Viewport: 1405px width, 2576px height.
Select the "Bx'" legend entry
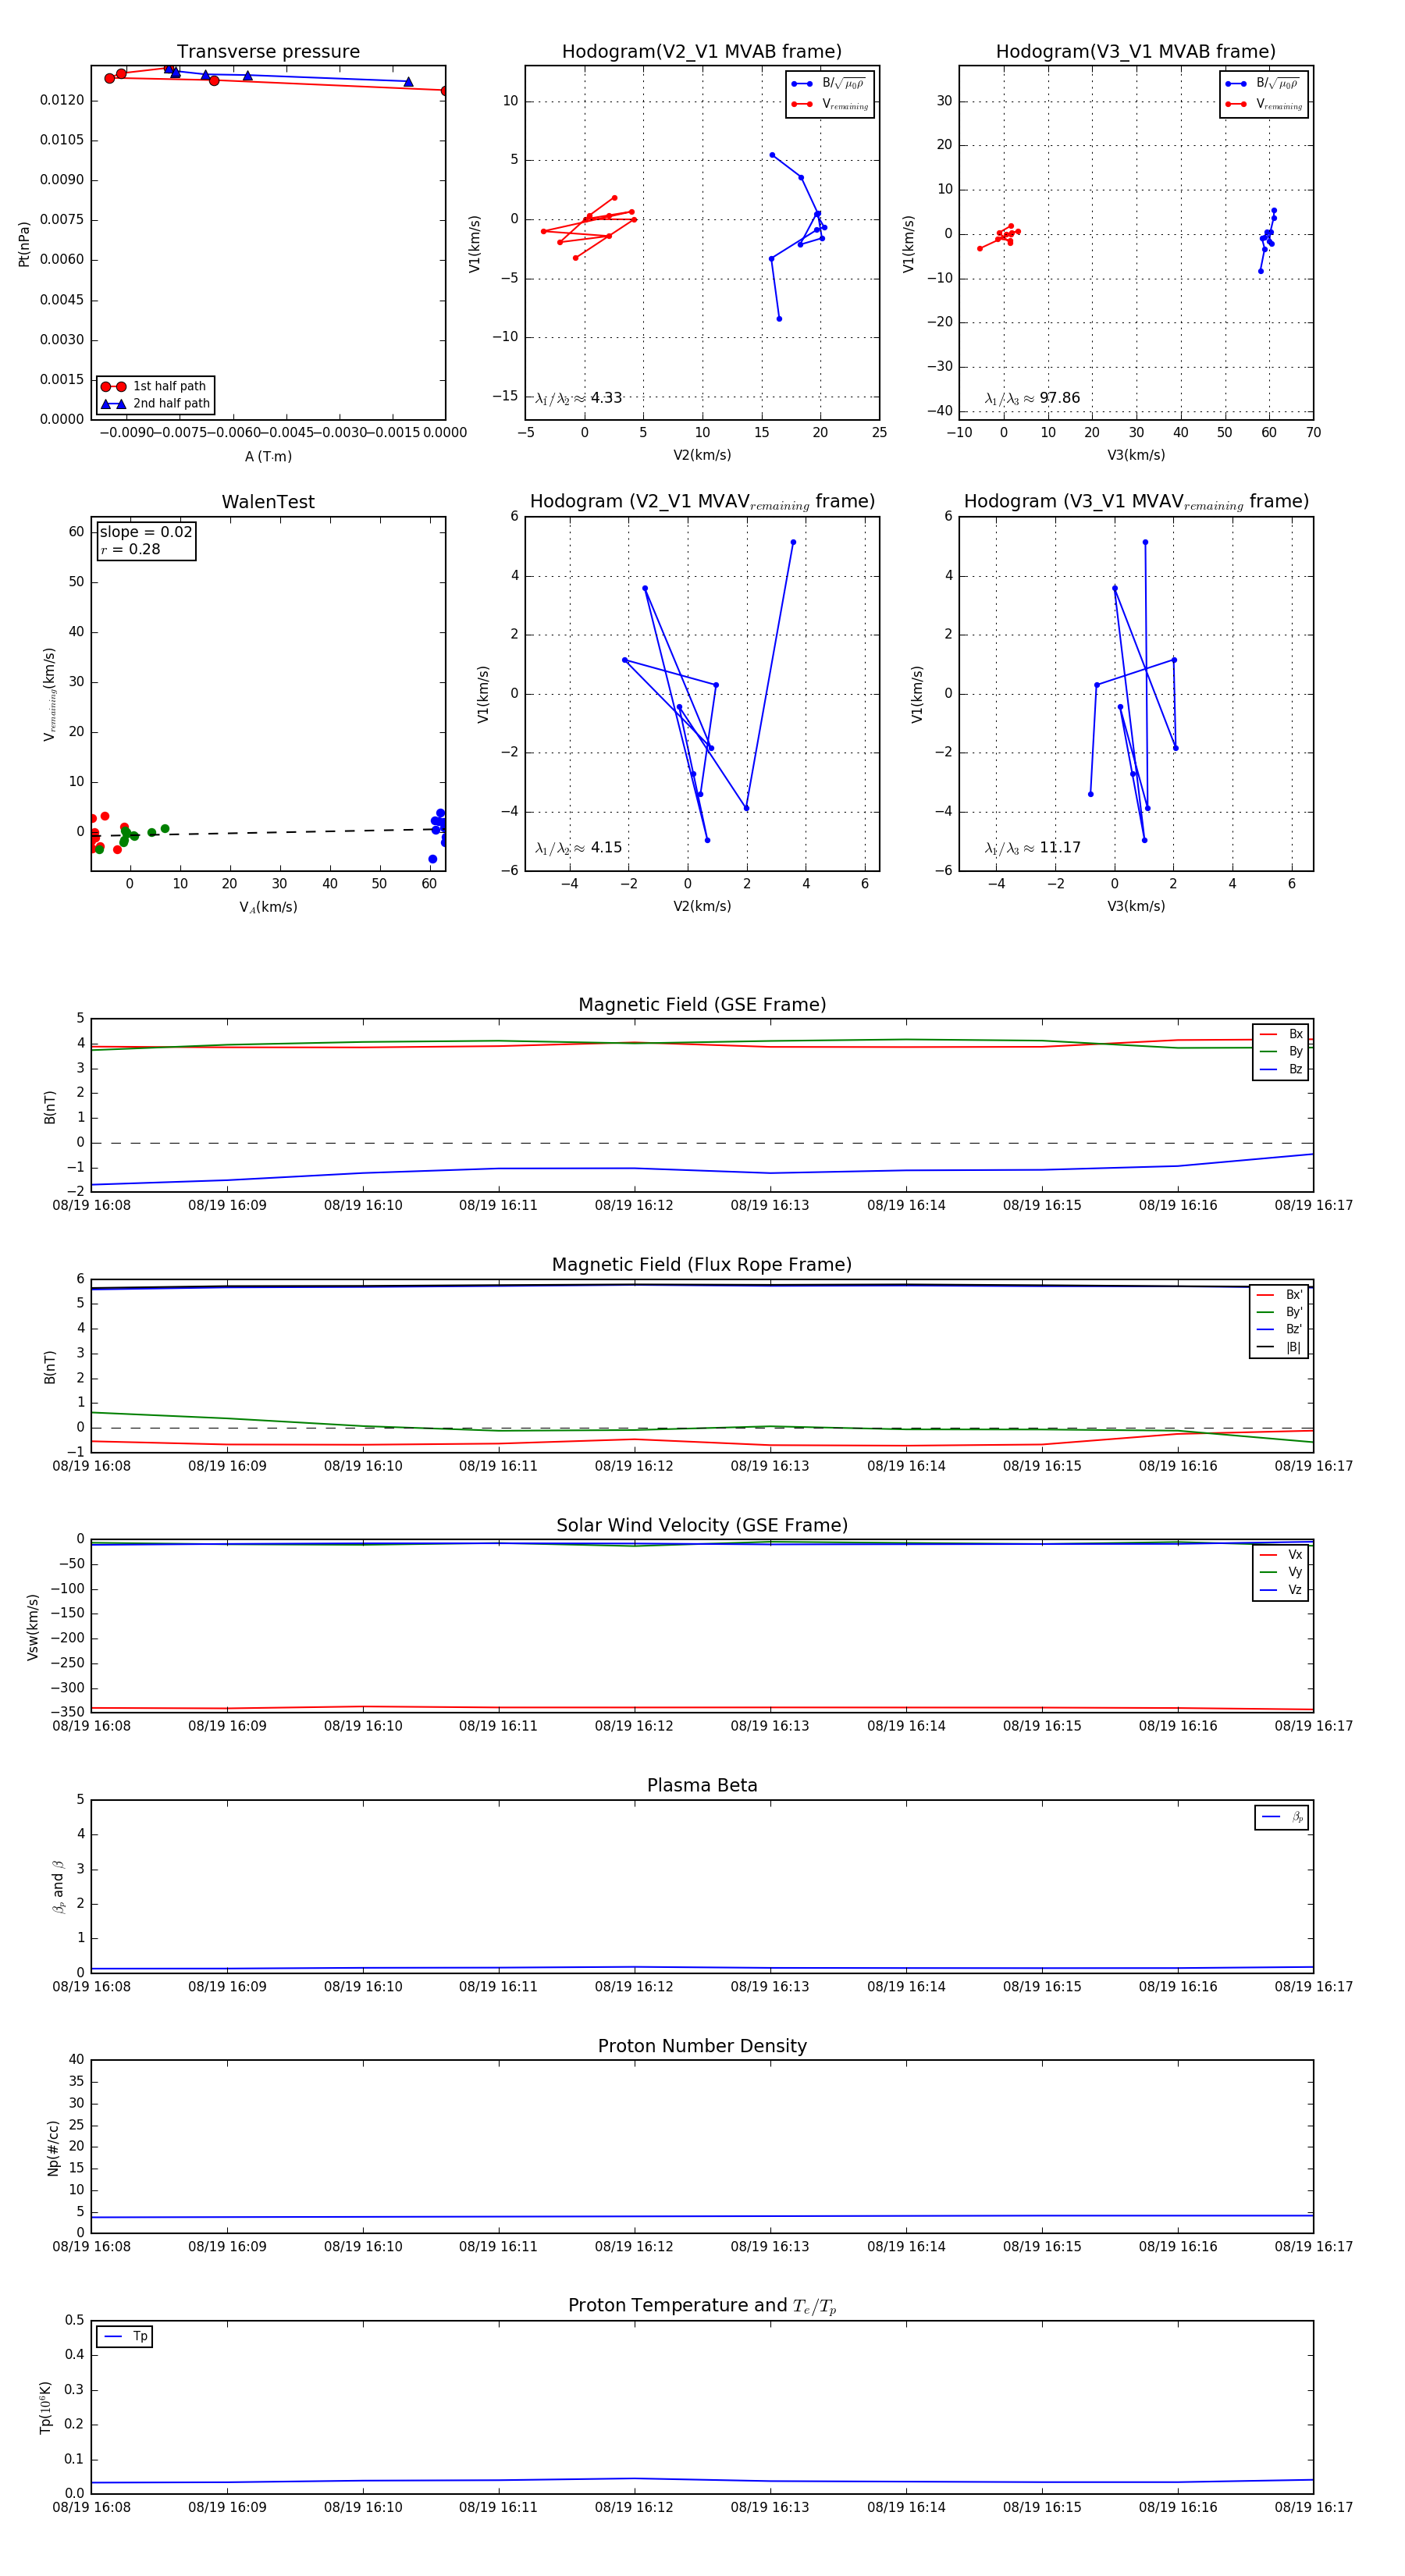(x=1279, y=1295)
